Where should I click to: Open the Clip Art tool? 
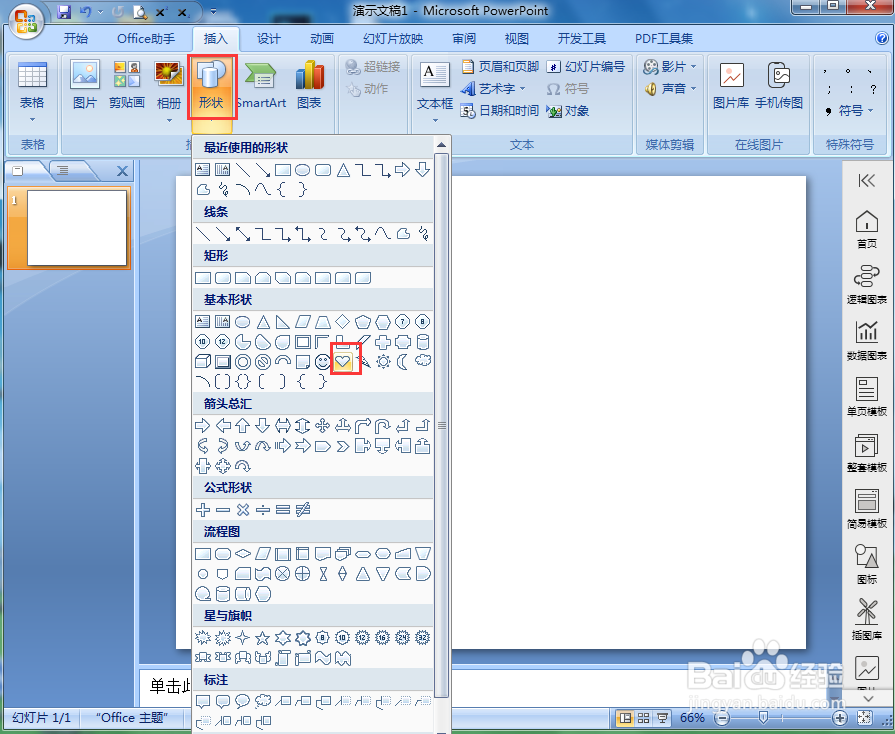[x=127, y=86]
